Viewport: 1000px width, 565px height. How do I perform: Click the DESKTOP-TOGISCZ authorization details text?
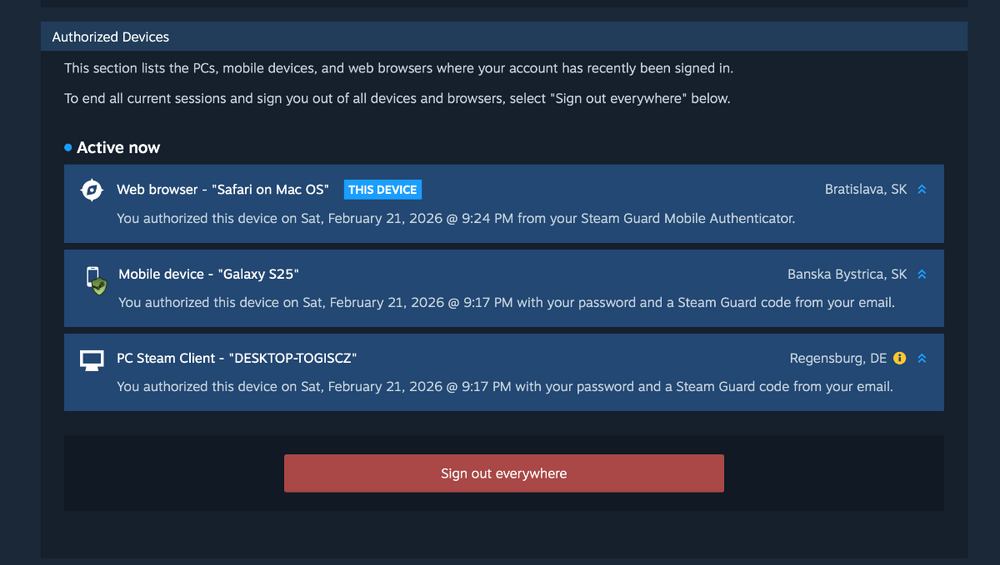505,386
